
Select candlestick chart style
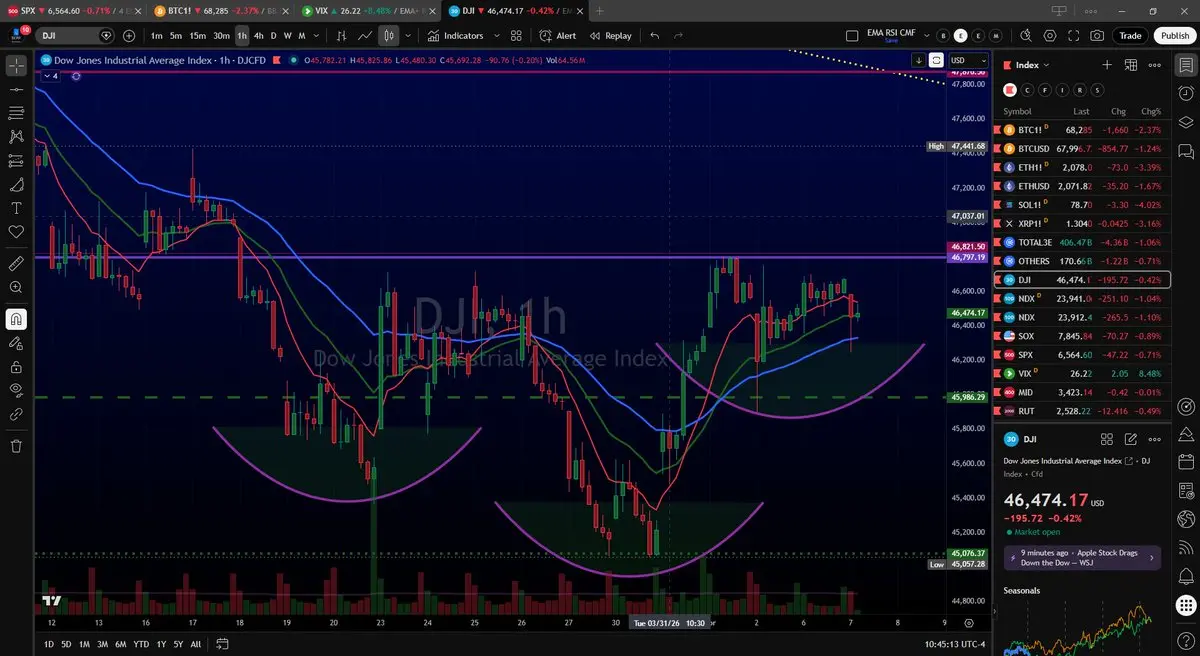pyautogui.click(x=389, y=35)
